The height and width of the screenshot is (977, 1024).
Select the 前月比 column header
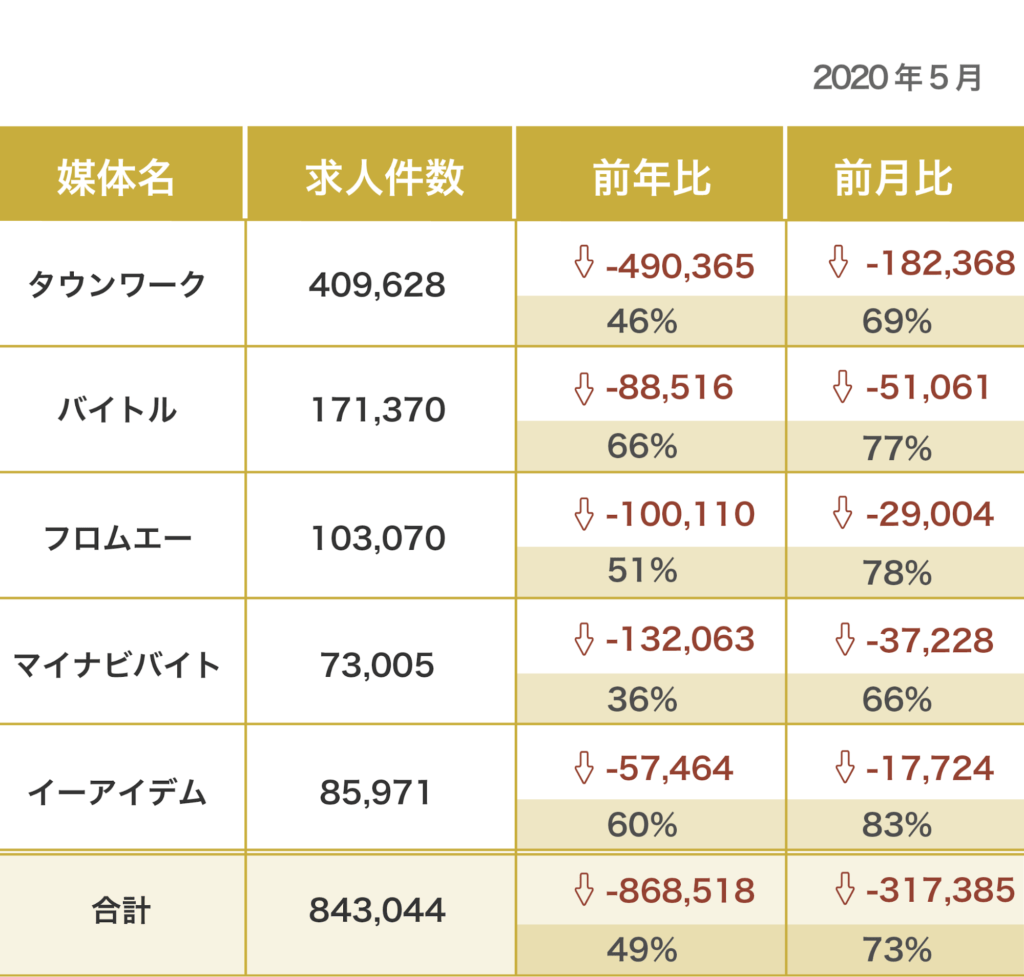click(895, 178)
